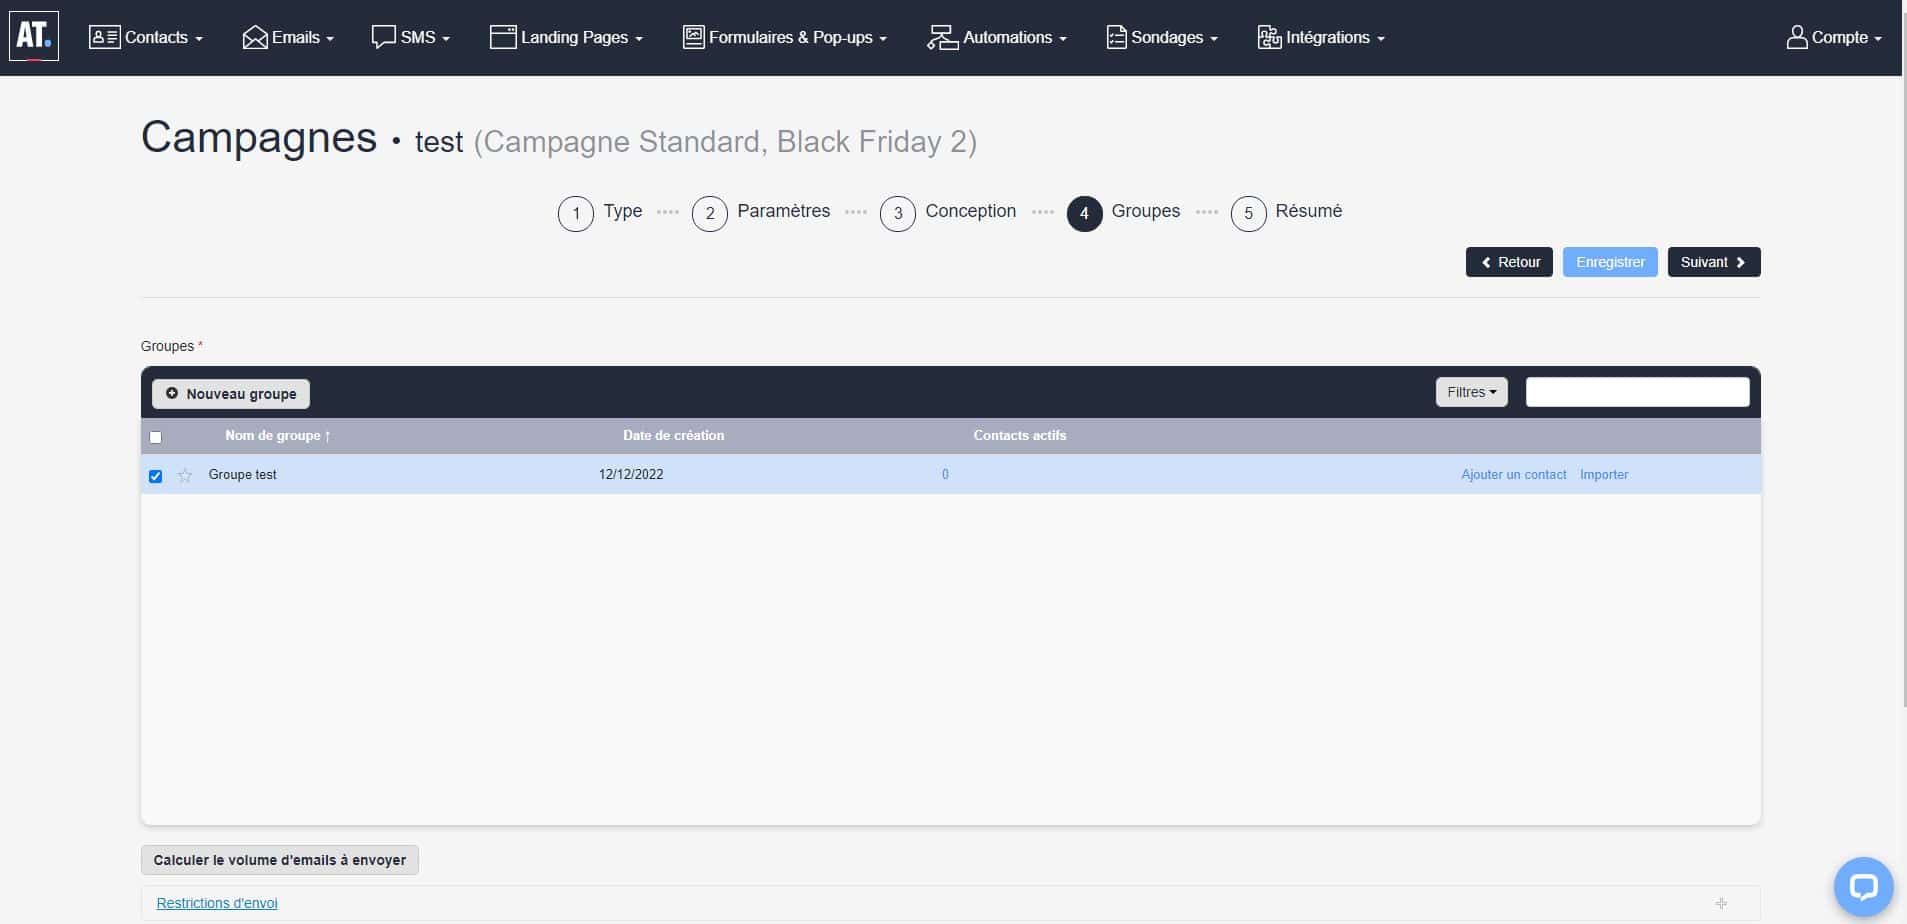Image resolution: width=1907 pixels, height=924 pixels.
Task: Uncheck the Groupe test checkbox
Action: tap(155, 476)
